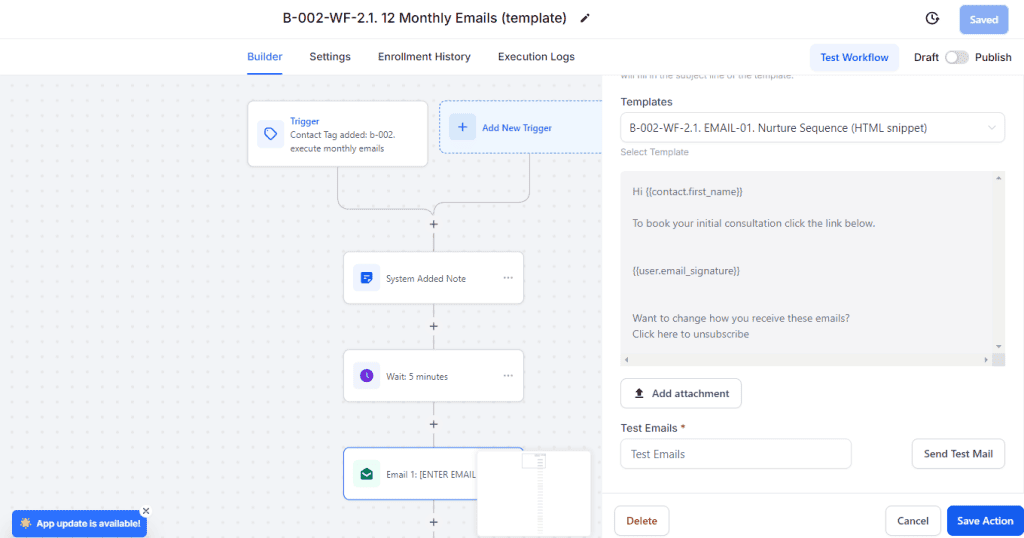The width and height of the screenshot is (1024, 538).
Task: Open Wait 5 minutes options menu
Action: 508,375
